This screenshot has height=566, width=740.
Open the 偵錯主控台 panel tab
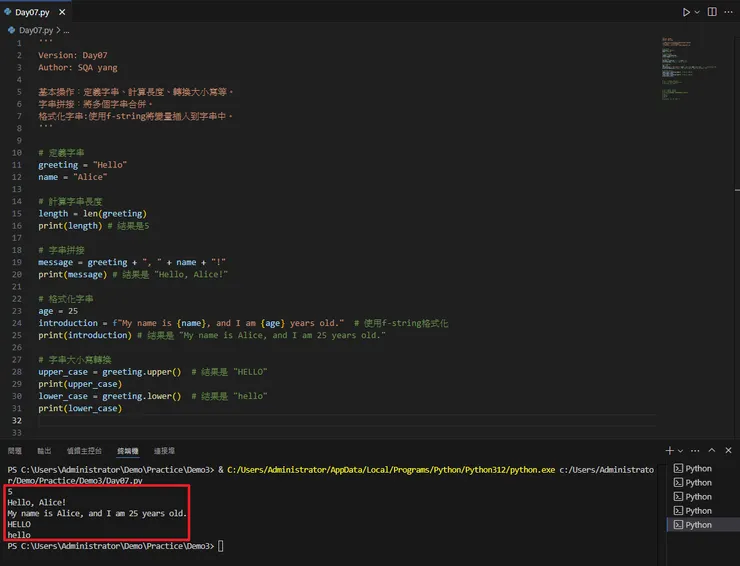coord(84,451)
